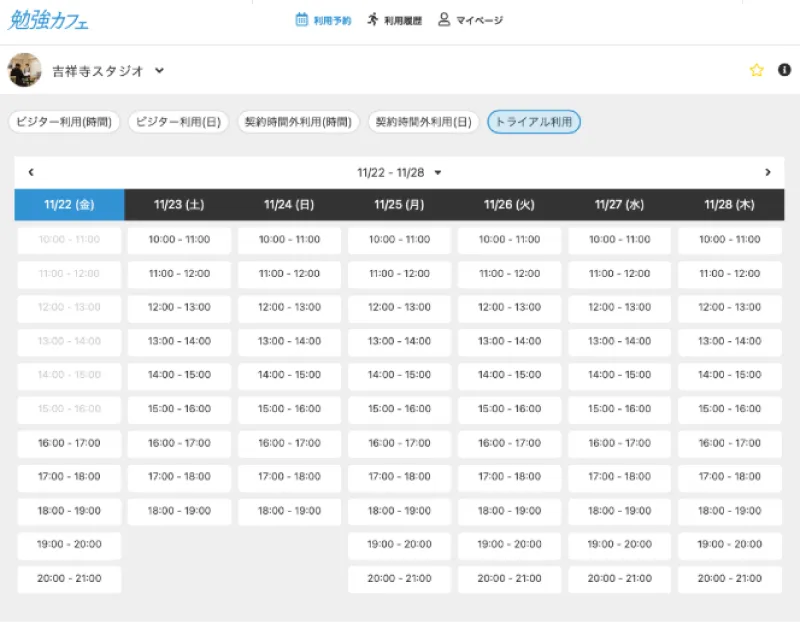The height and width of the screenshot is (622, 800).
Task: Select ビジター利用(日) option
Action: point(179,122)
